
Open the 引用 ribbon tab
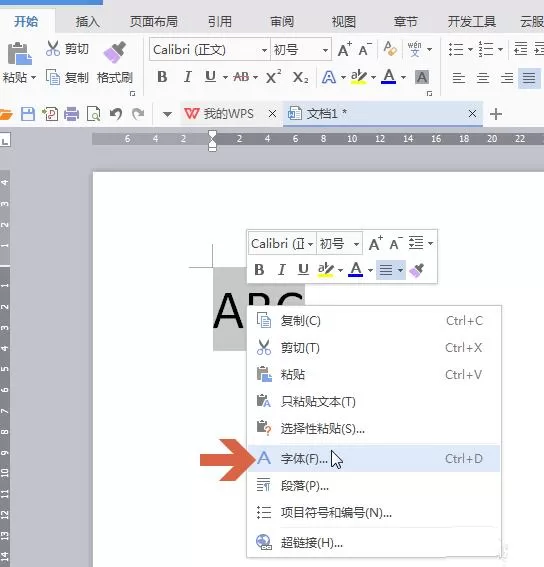[x=220, y=22]
